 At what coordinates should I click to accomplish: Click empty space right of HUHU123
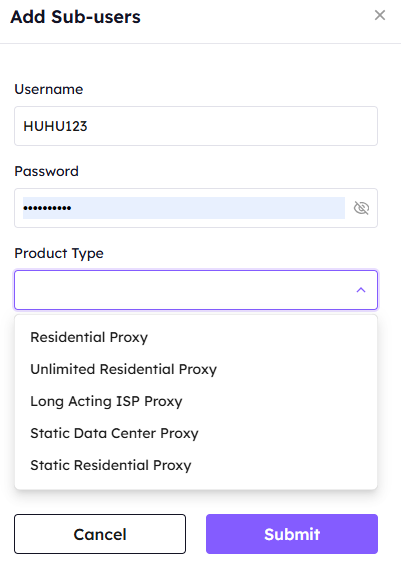[x=232, y=126]
